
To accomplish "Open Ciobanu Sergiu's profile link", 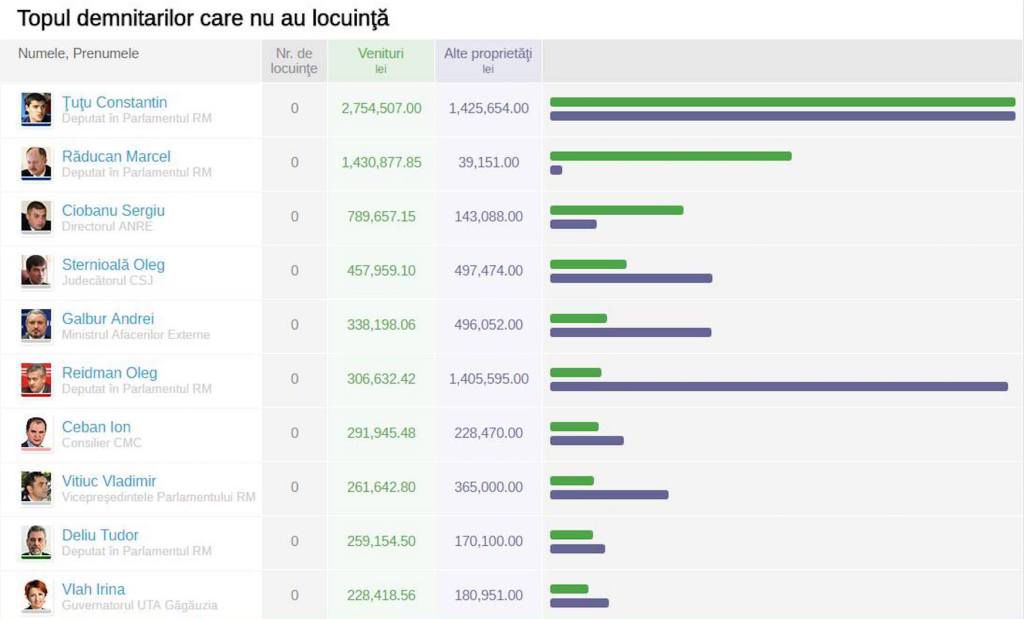I will 113,211.
